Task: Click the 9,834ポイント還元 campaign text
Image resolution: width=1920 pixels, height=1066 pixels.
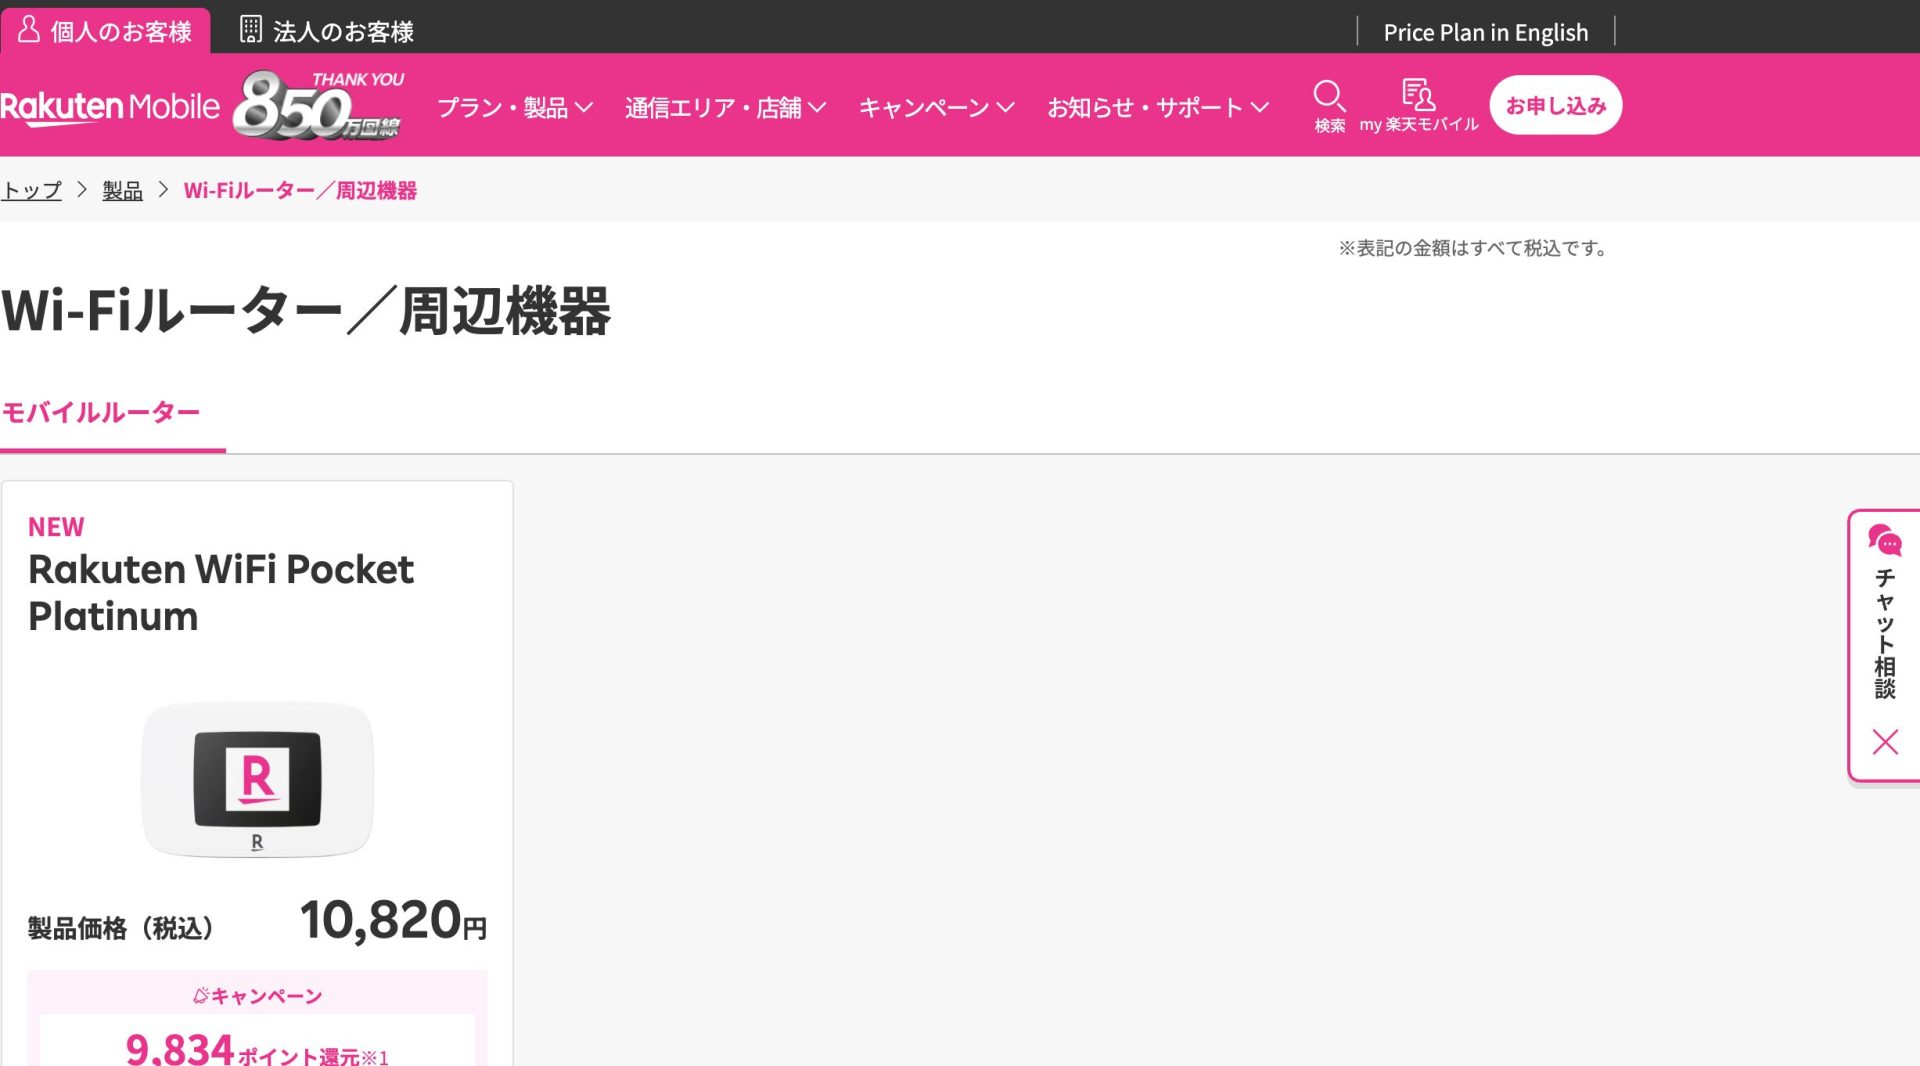Action: 257,1049
